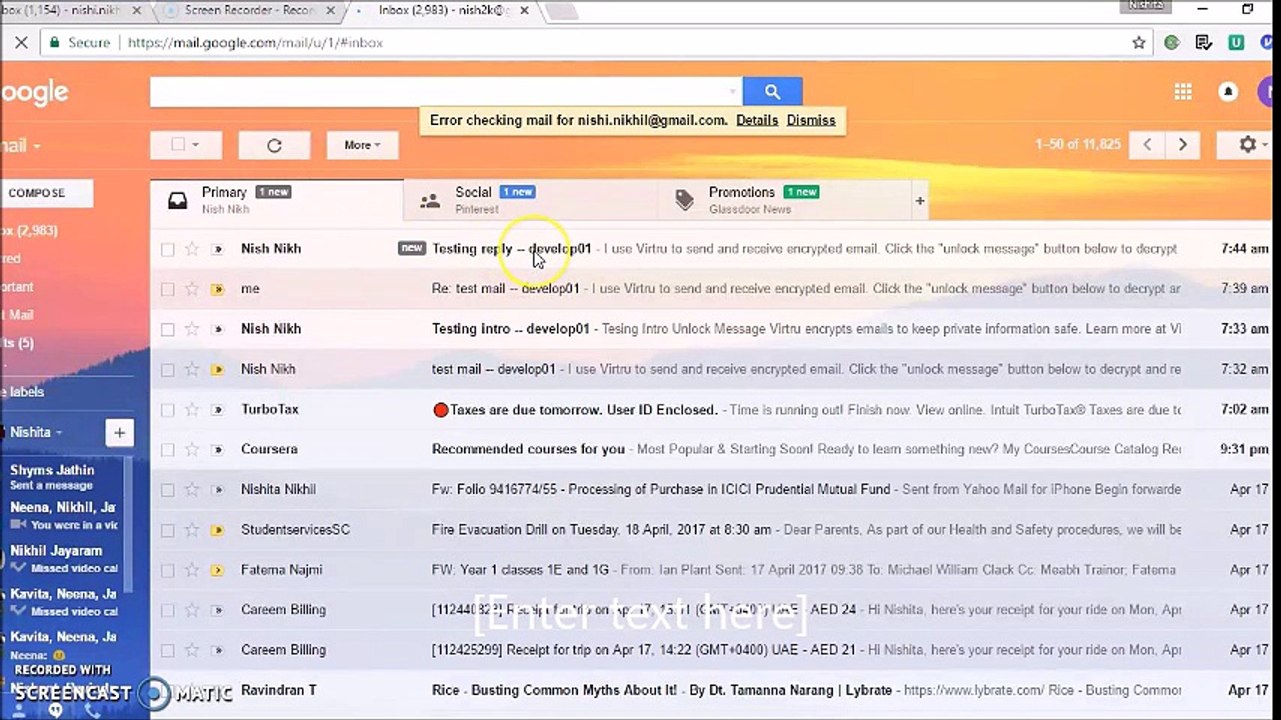Check the TurboTax email checkbox
The height and width of the screenshot is (720, 1281).
click(167, 409)
